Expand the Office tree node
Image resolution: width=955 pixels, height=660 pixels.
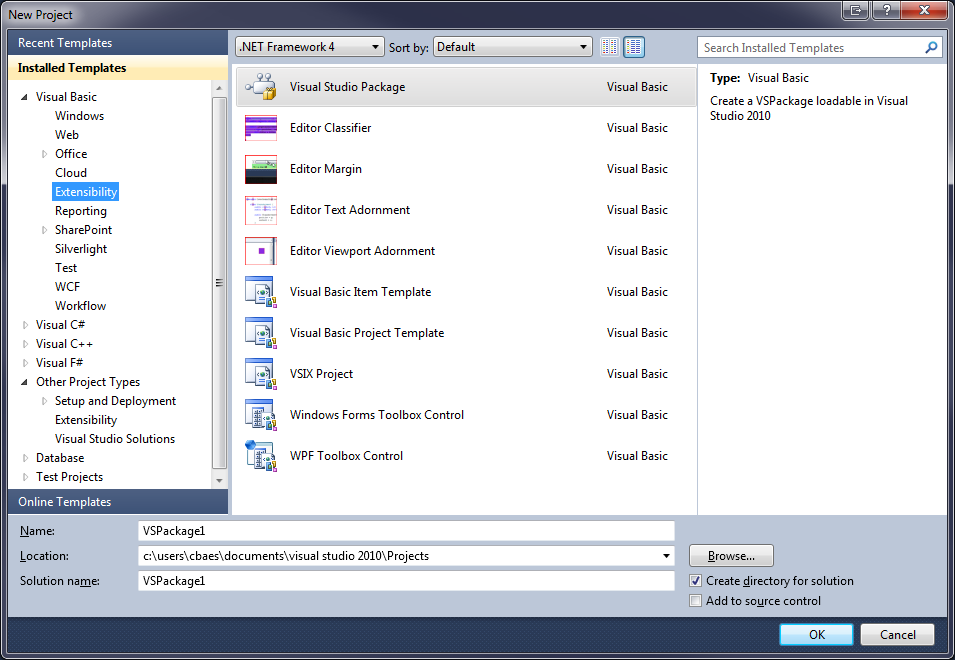(x=44, y=154)
